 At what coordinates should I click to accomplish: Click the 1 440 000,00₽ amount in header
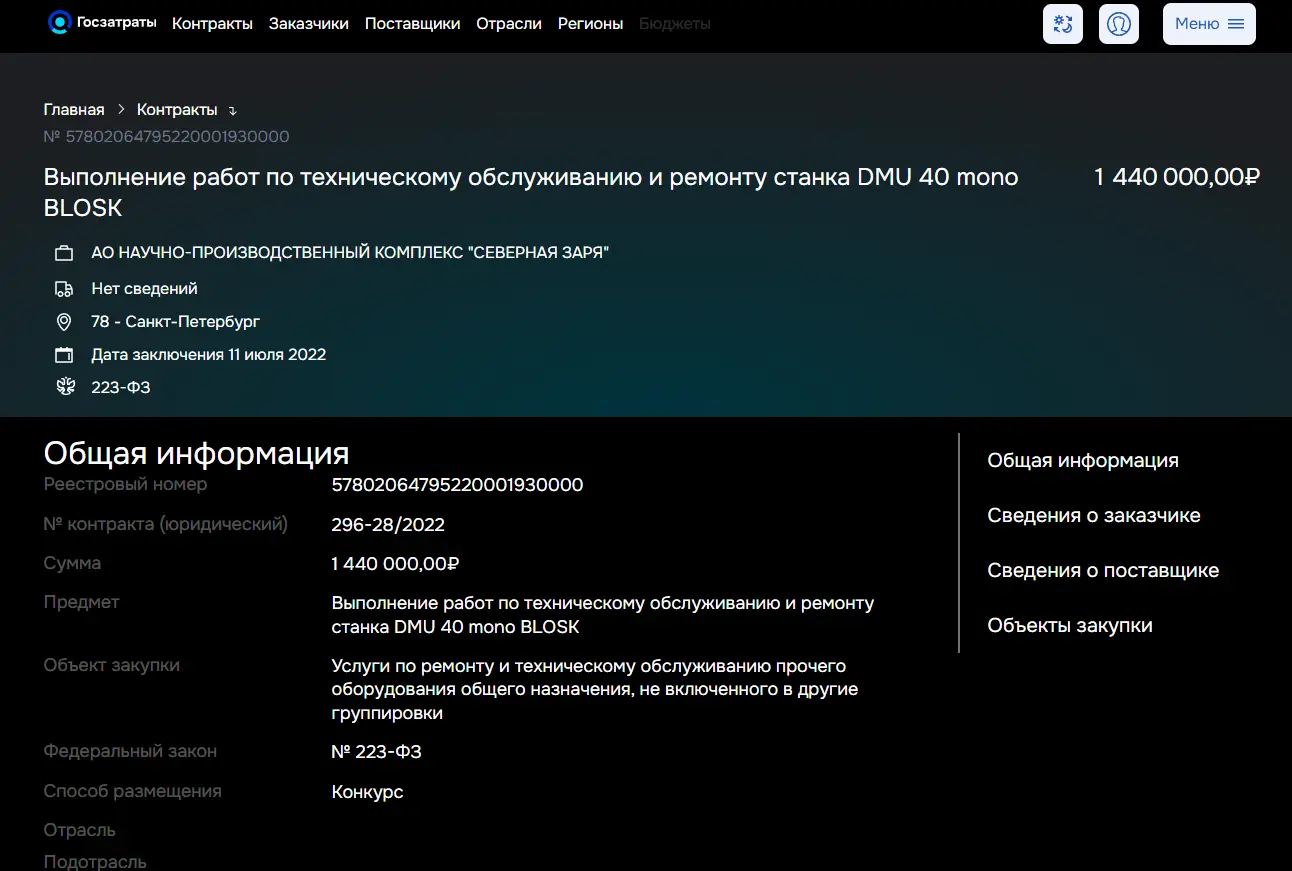point(1177,178)
